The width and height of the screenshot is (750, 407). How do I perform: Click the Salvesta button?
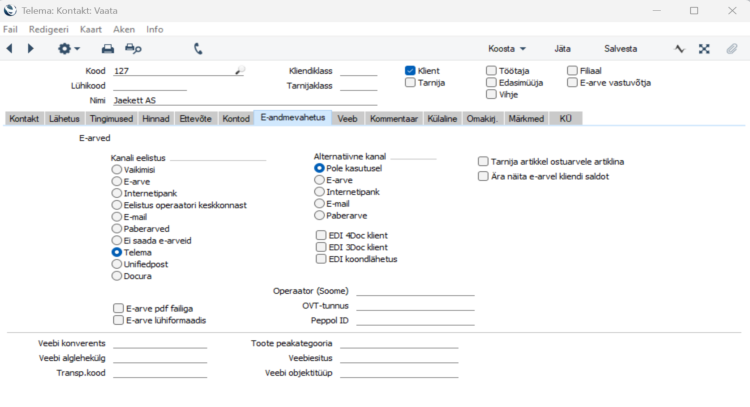pyautogui.click(x=620, y=49)
